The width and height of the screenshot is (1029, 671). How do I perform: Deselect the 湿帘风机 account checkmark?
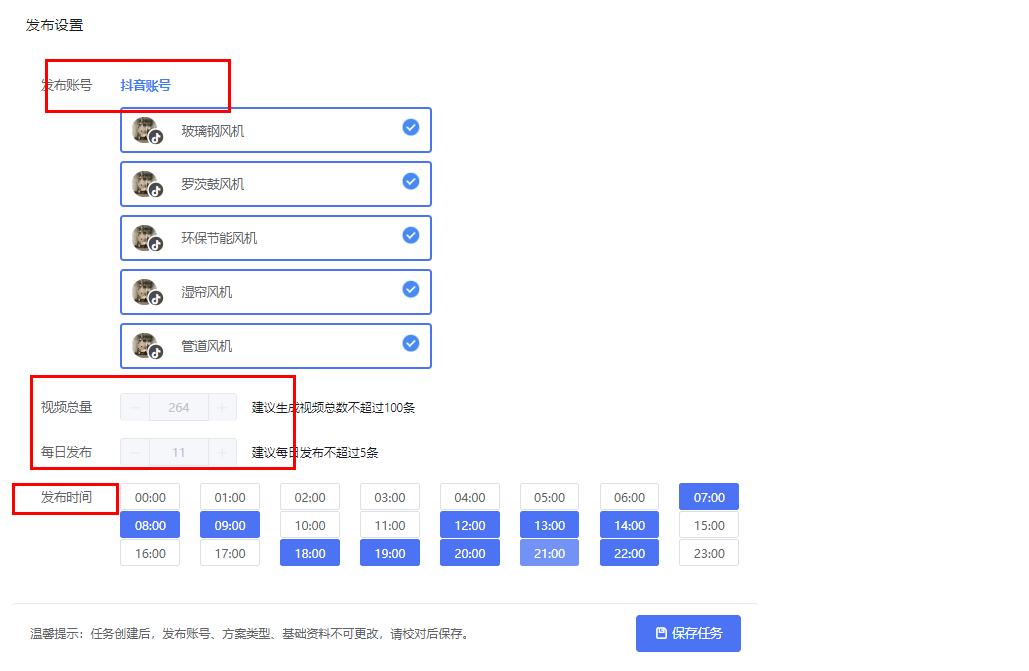pos(410,289)
